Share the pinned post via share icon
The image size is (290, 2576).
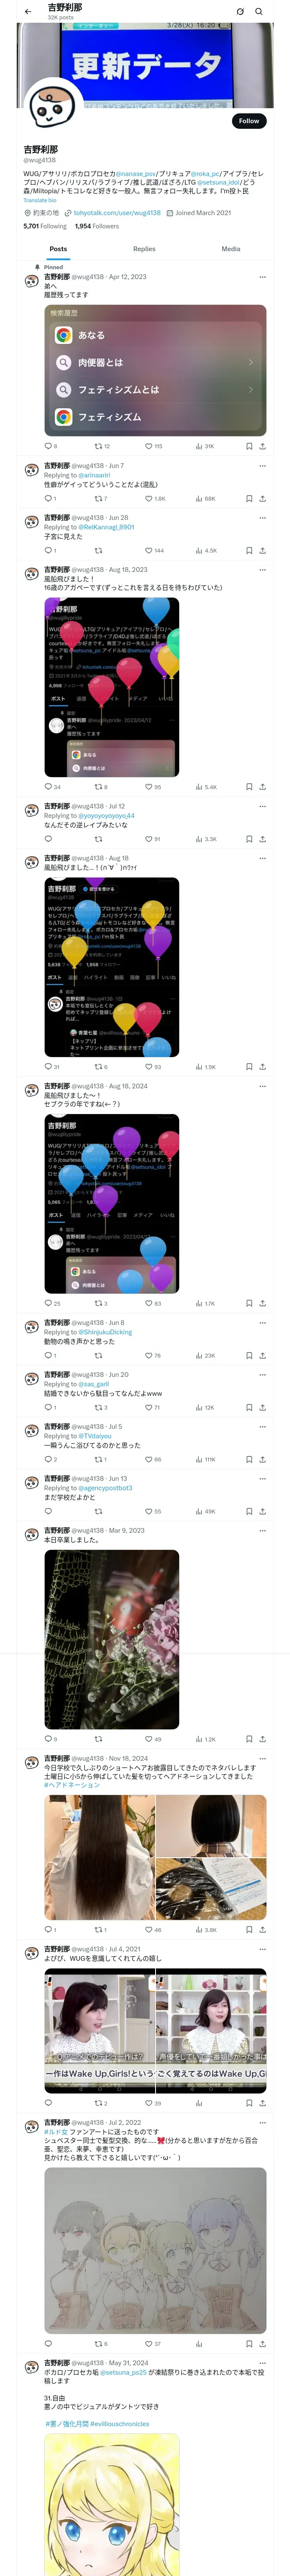(262, 446)
